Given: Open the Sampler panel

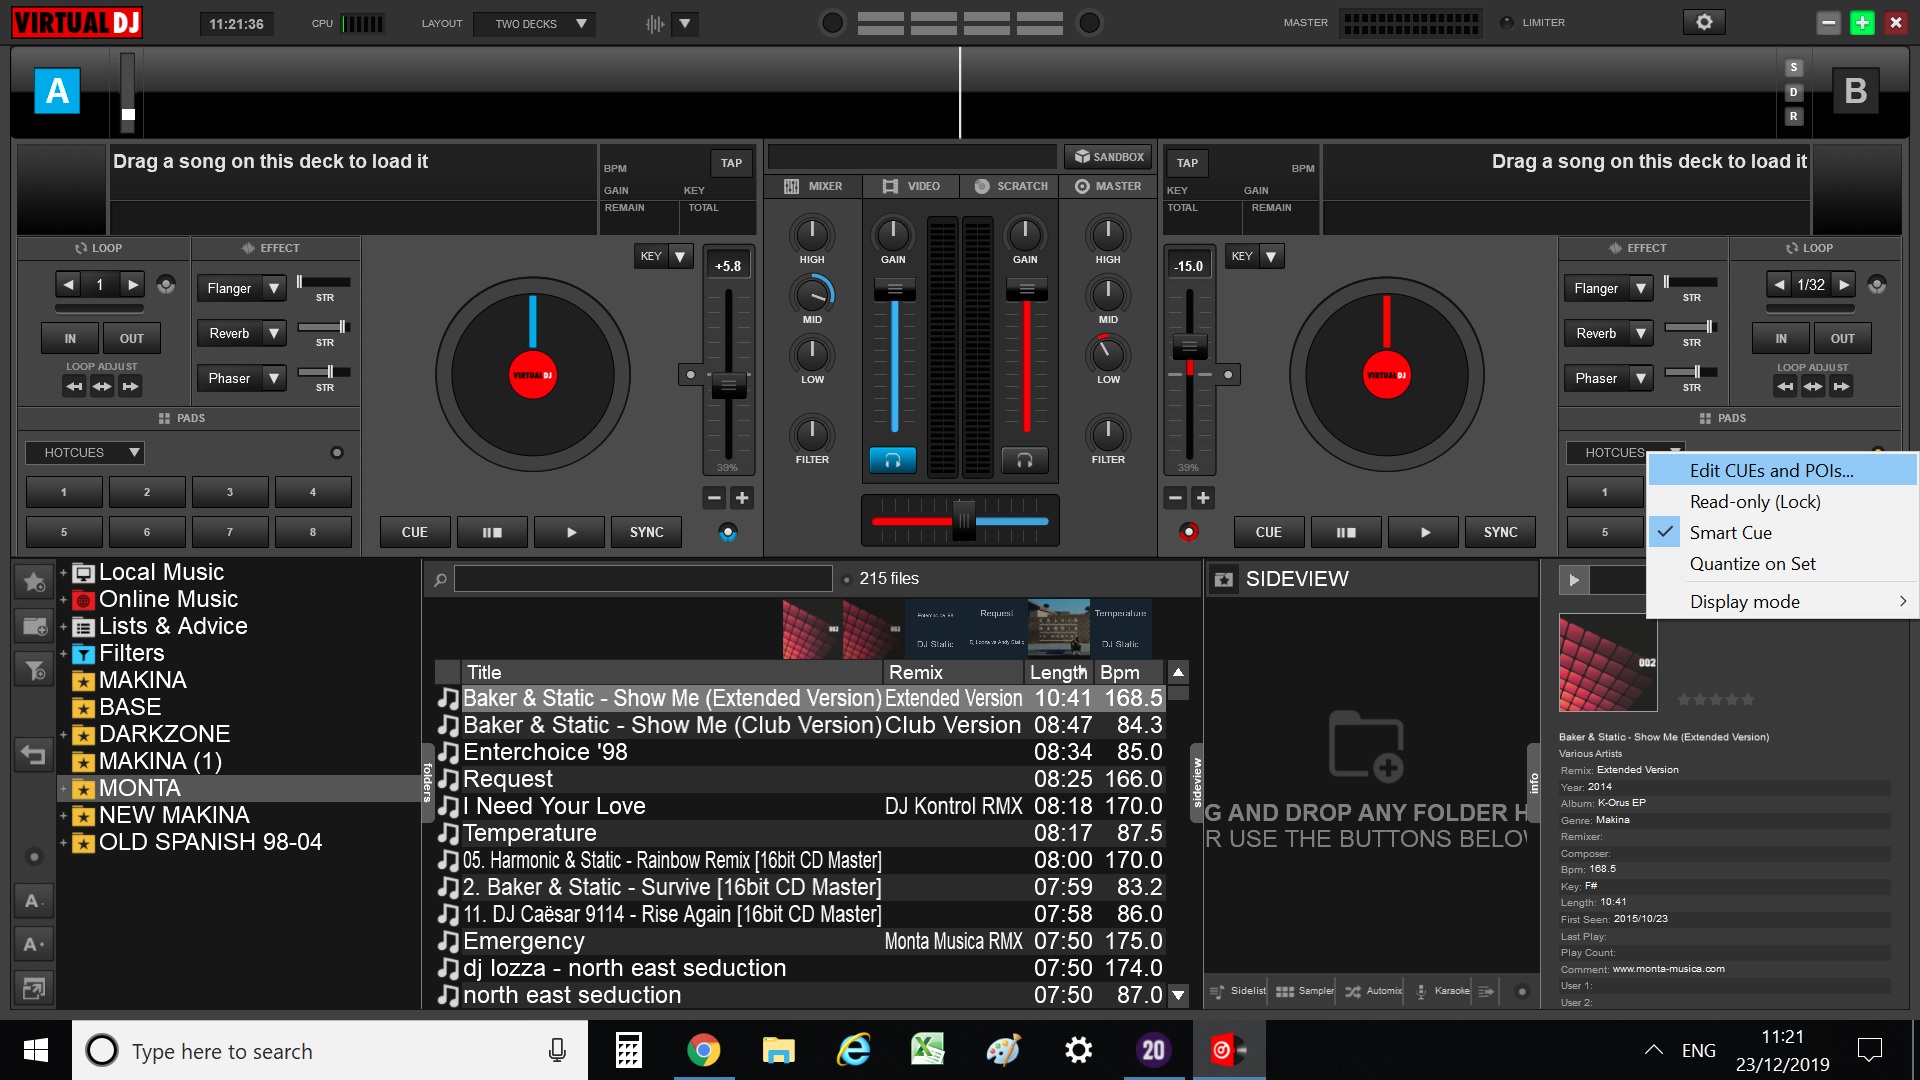Looking at the screenshot, I should (1305, 991).
